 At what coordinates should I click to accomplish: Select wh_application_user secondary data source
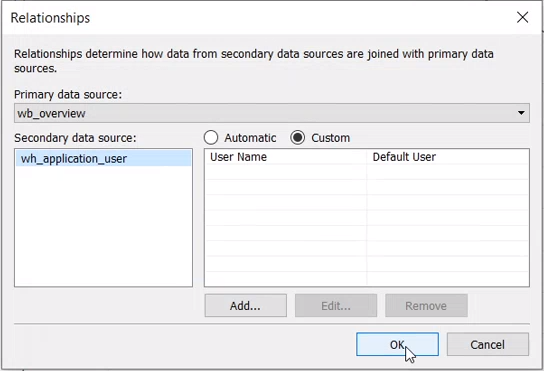click(103, 159)
